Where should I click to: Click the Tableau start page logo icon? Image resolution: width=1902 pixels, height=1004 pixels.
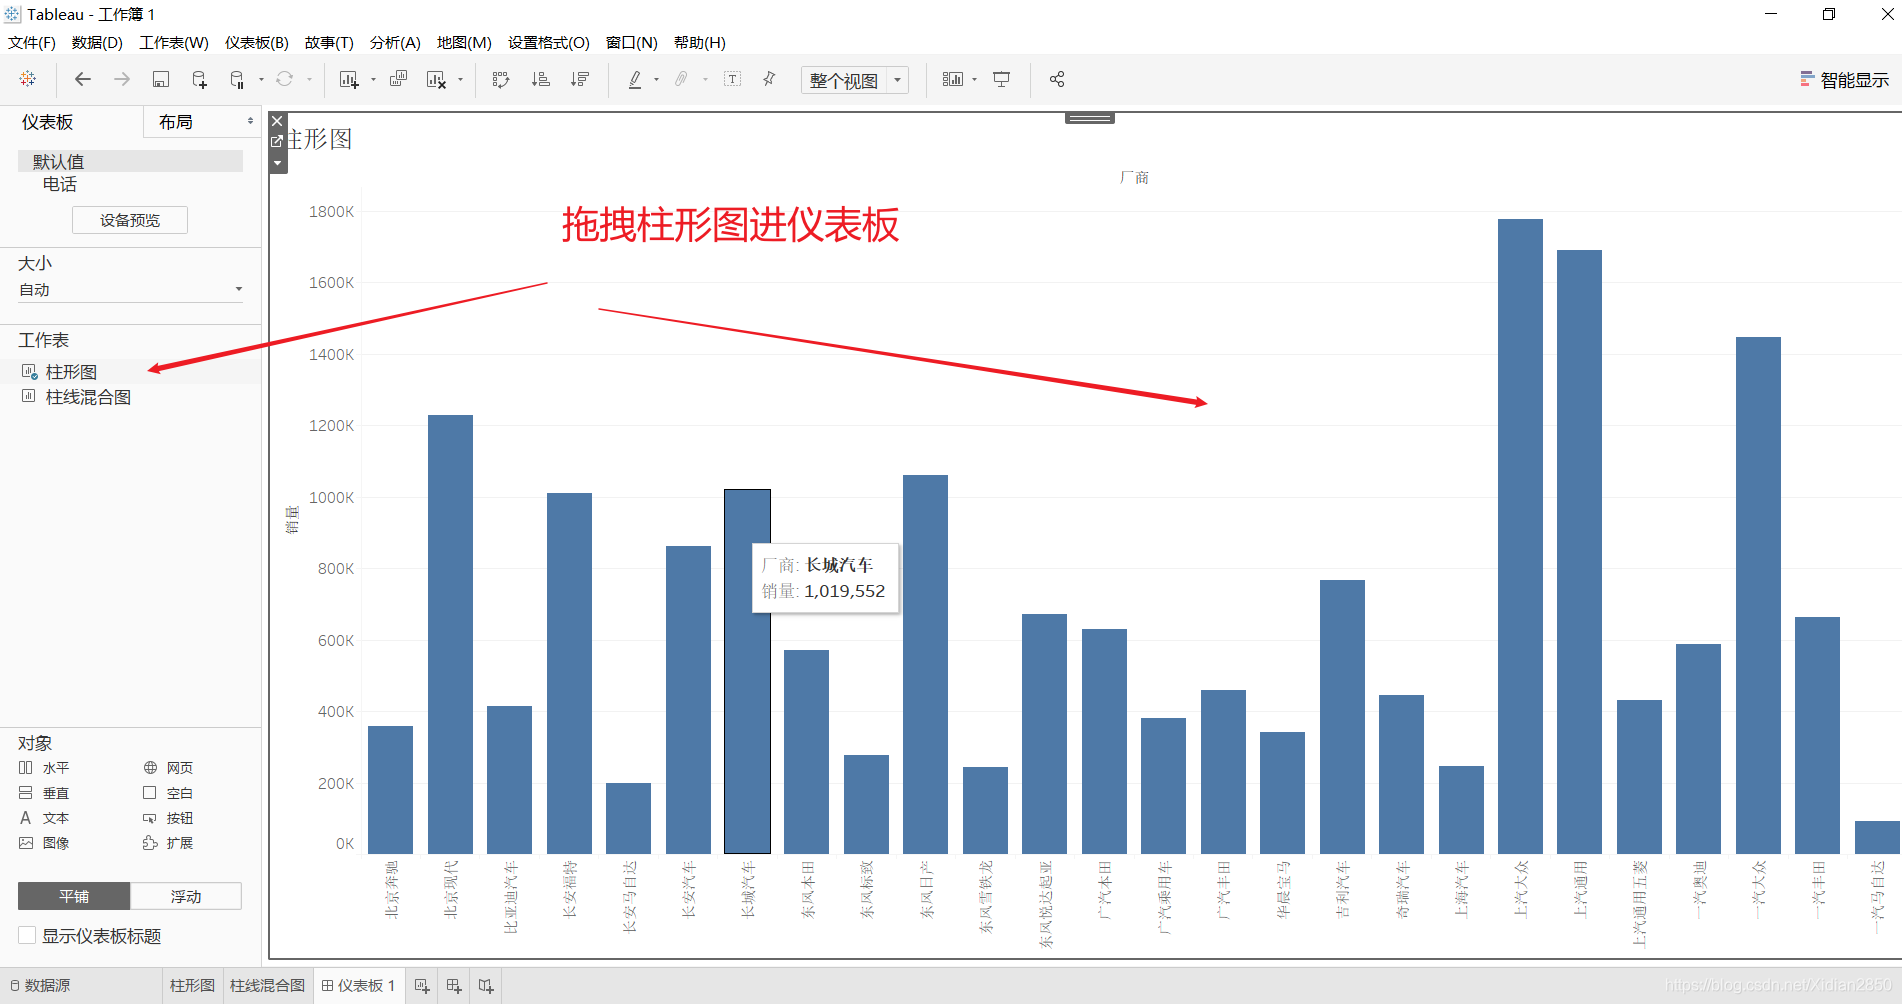28,79
